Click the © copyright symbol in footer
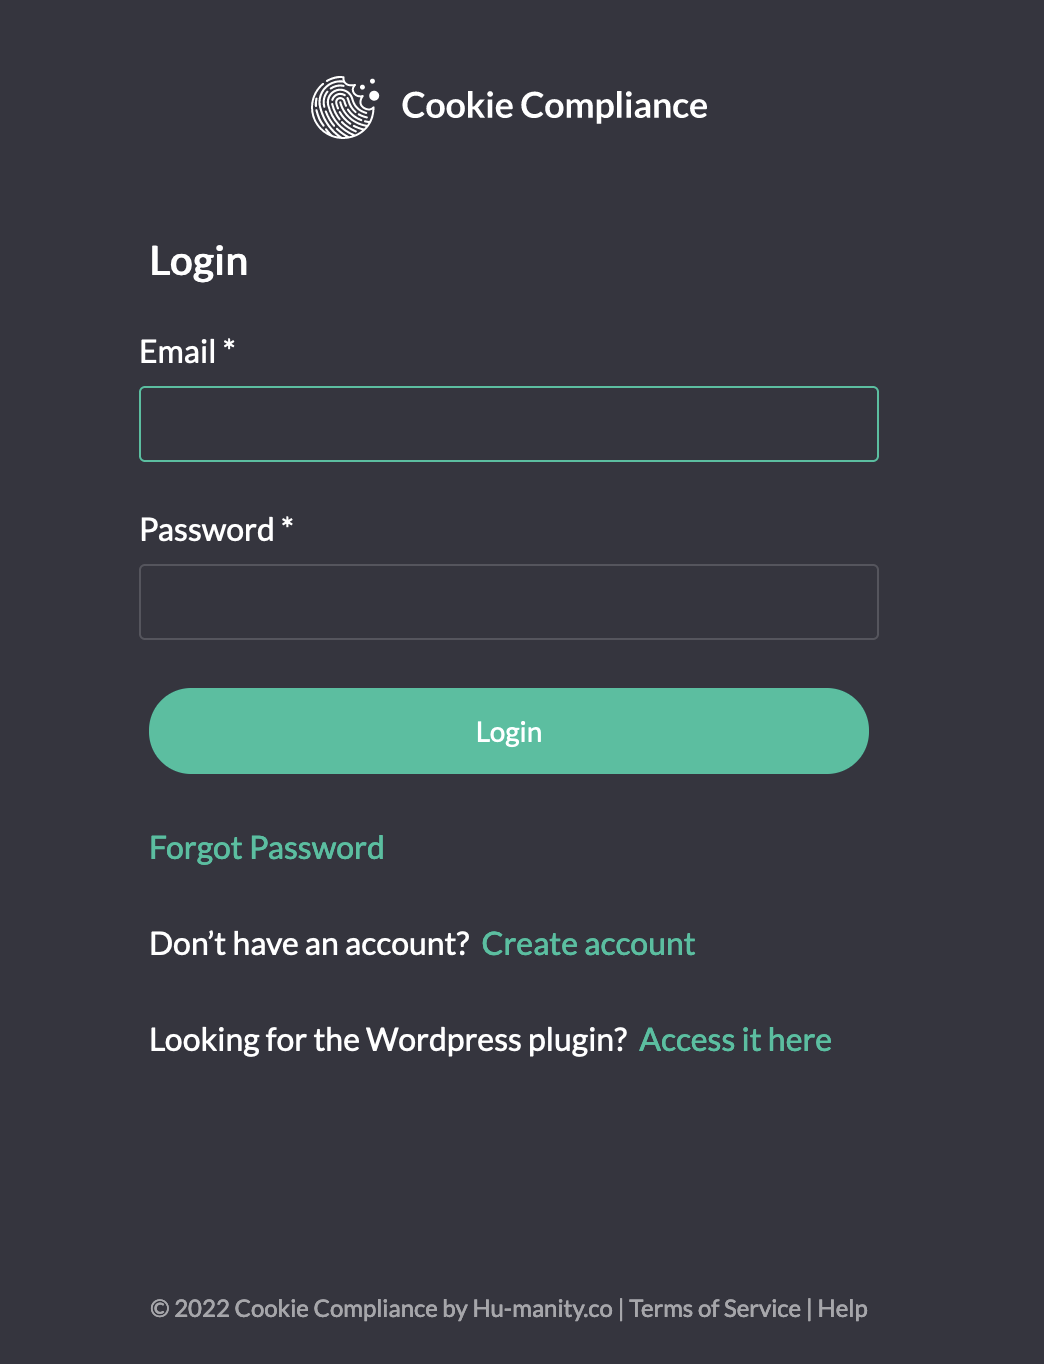The width and height of the screenshot is (1044, 1364). pyautogui.click(x=159, y=1309)
